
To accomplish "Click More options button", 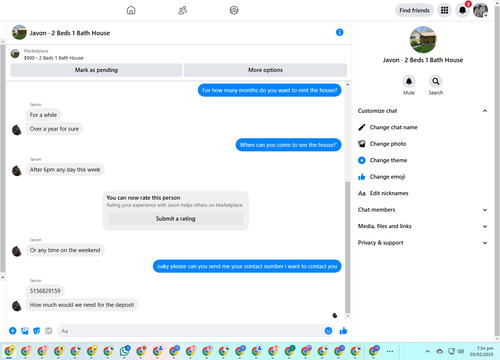I will 265,70.
